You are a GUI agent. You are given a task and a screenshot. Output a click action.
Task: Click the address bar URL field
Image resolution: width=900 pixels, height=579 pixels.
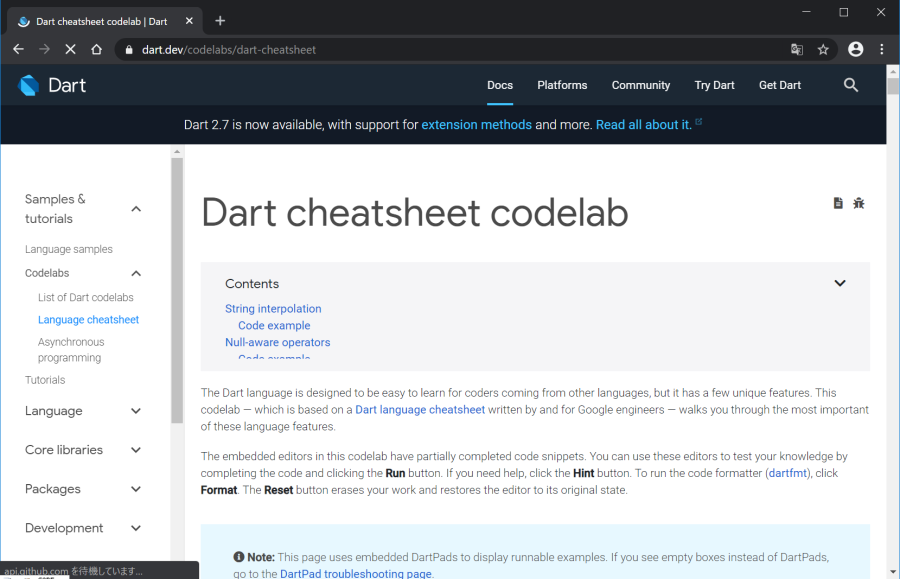coord(450,49)
